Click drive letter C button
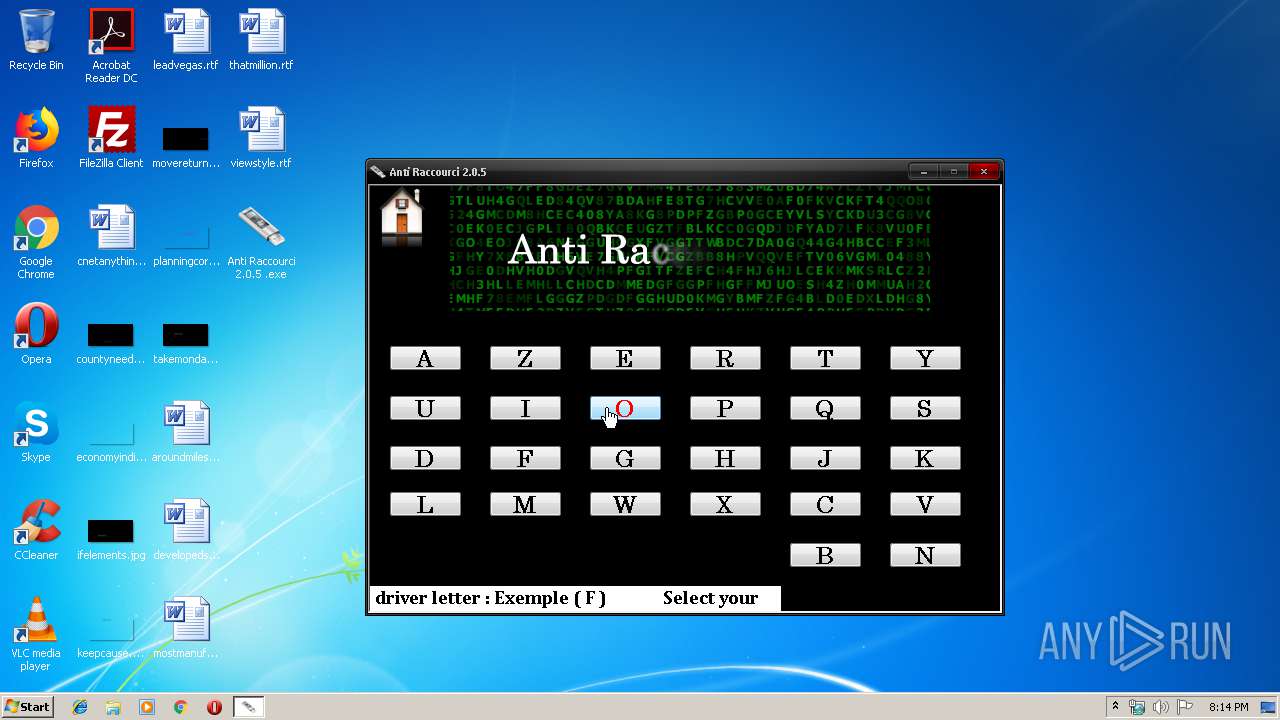Image resolution: width=1280 pixels, height=720 pixels. [825, 505]
